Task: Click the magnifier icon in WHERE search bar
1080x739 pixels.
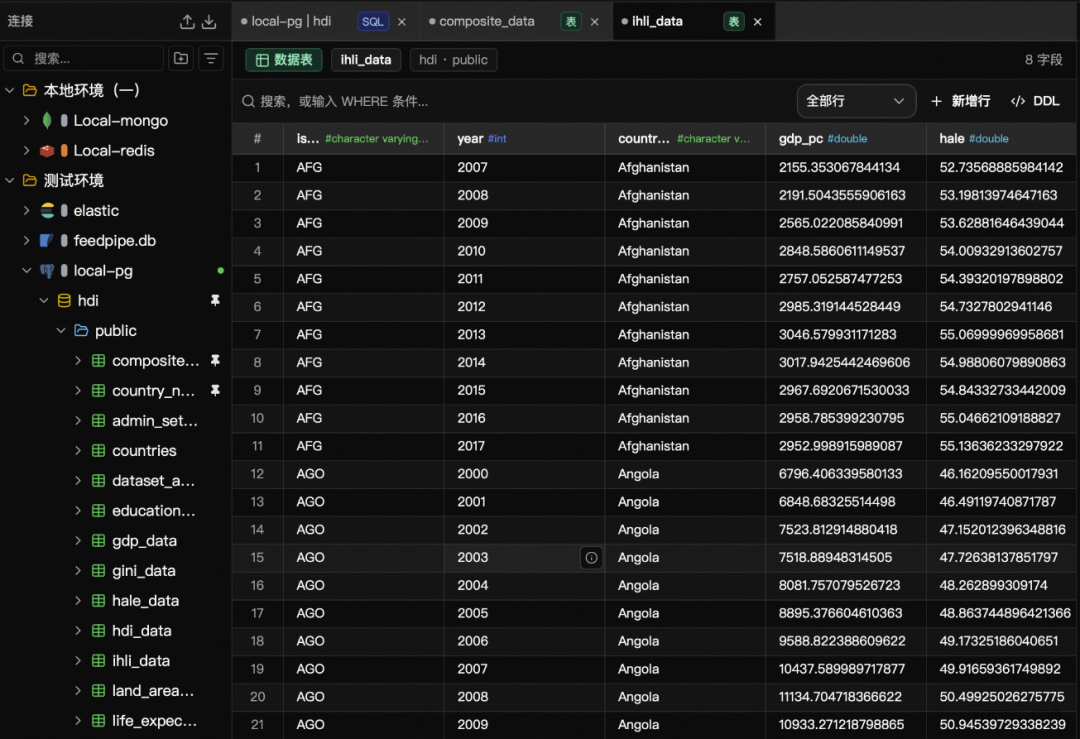Action: click(x=248, y=101)
